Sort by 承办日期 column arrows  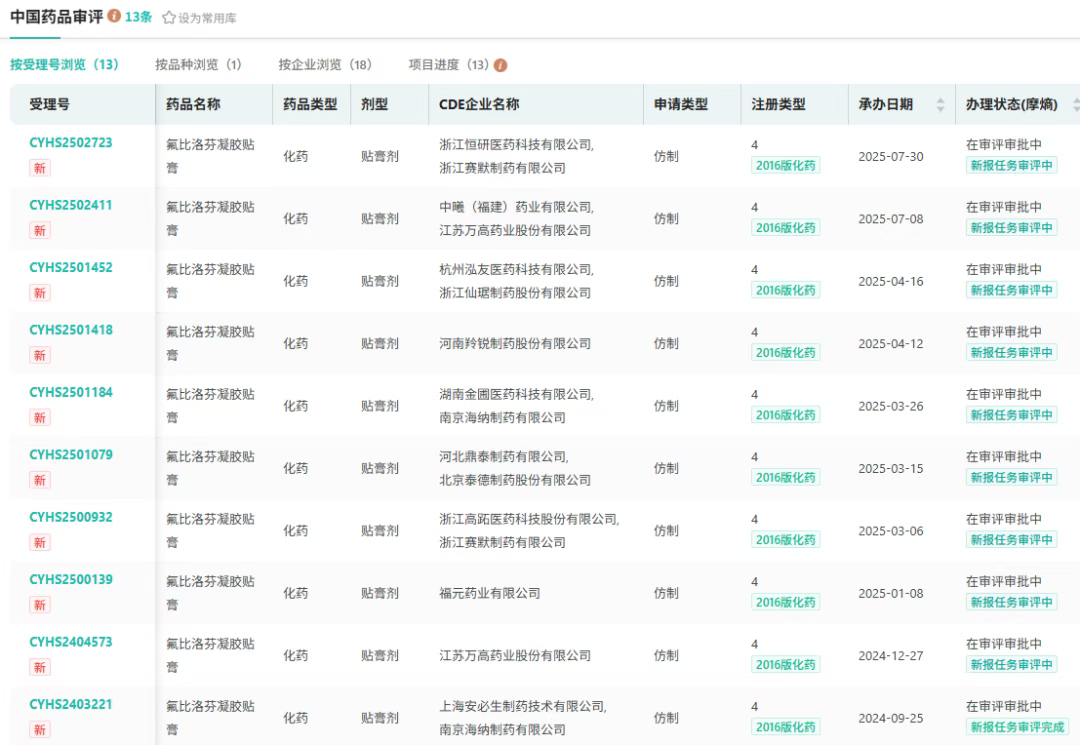940,105
